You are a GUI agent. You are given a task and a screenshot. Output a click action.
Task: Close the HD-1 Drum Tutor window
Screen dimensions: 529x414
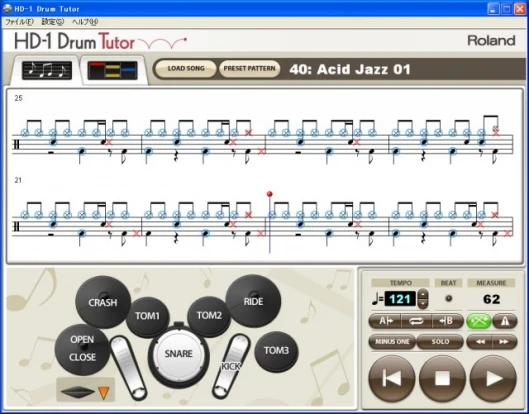pos(520,8)
